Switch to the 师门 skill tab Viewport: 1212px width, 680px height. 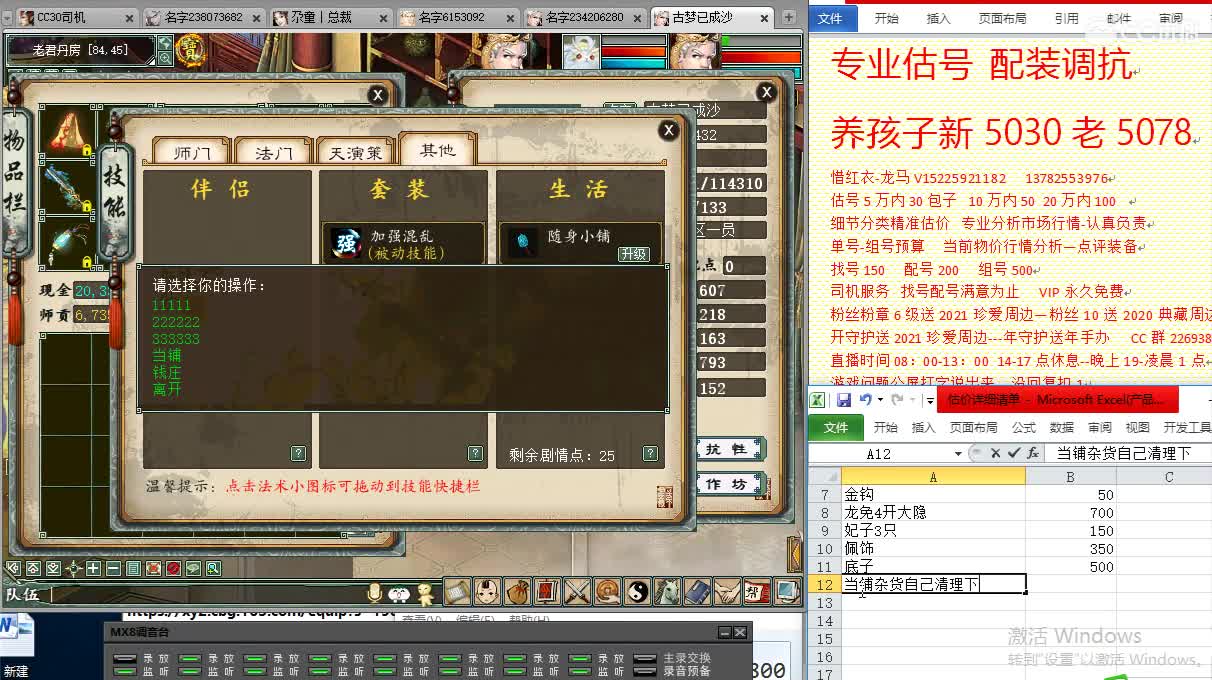pyautogui.click(x=191, y=153)
